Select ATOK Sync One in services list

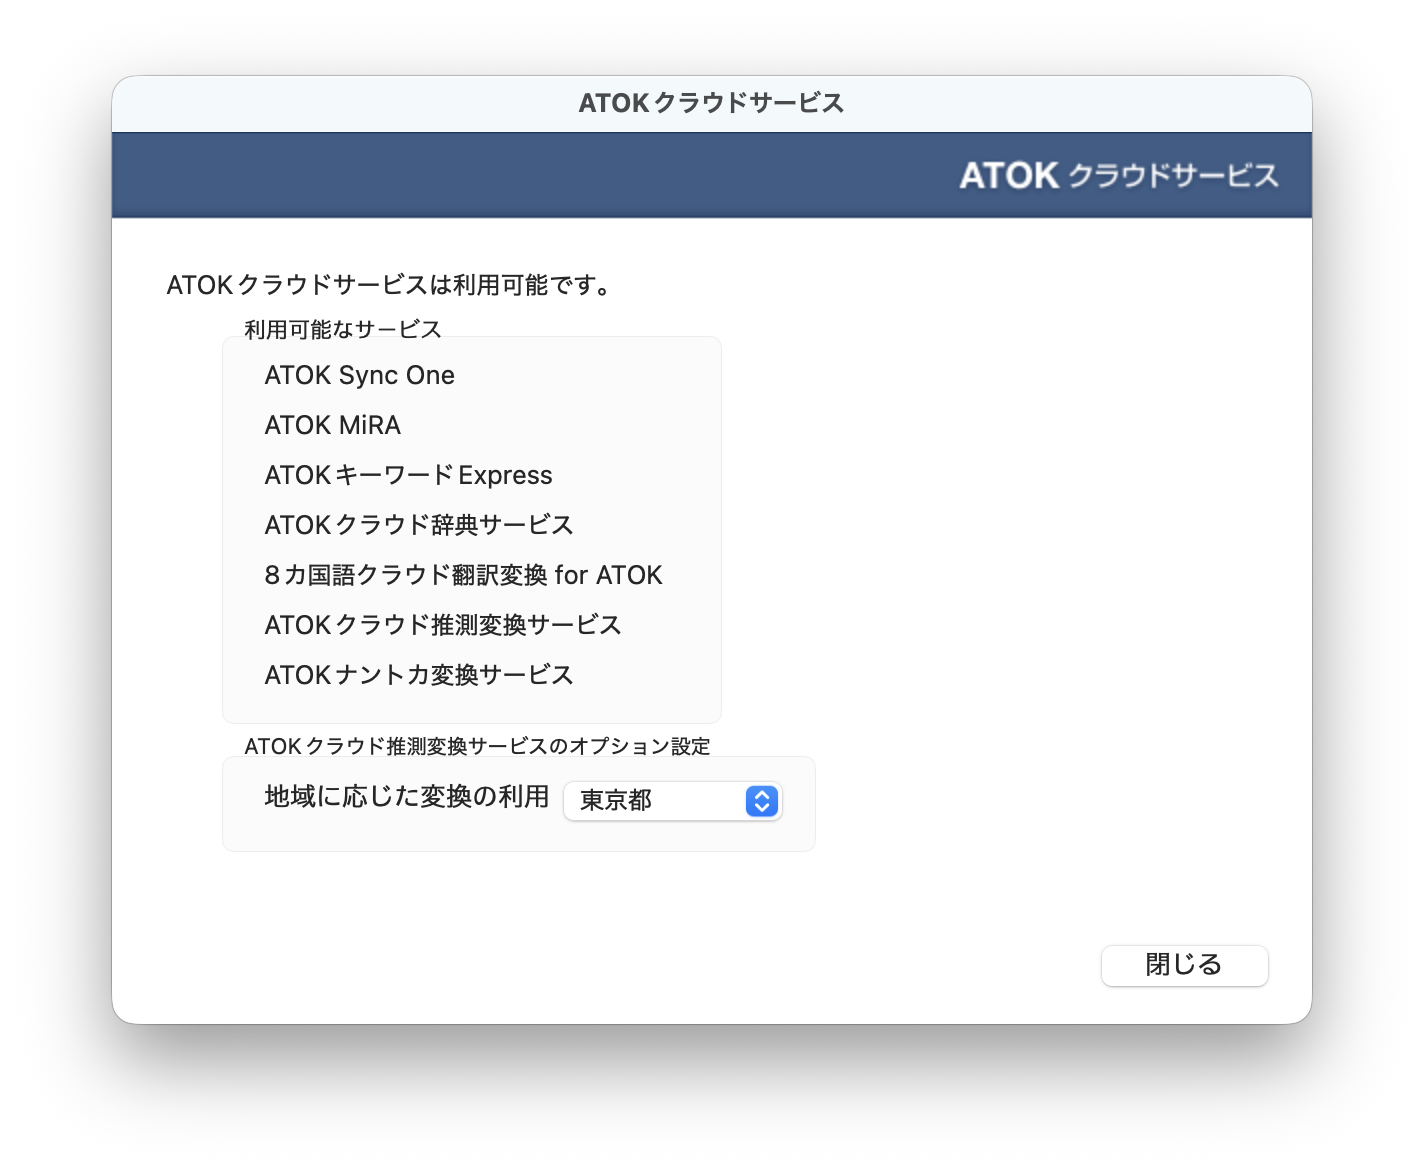(360, 375)
